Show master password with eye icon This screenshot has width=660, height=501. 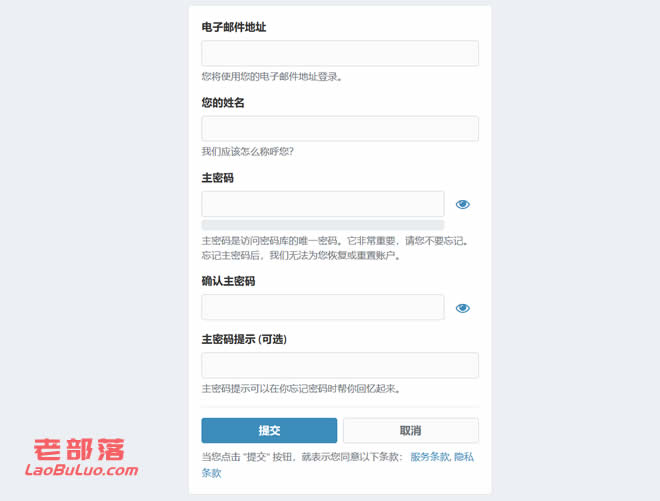coord(463,204)
